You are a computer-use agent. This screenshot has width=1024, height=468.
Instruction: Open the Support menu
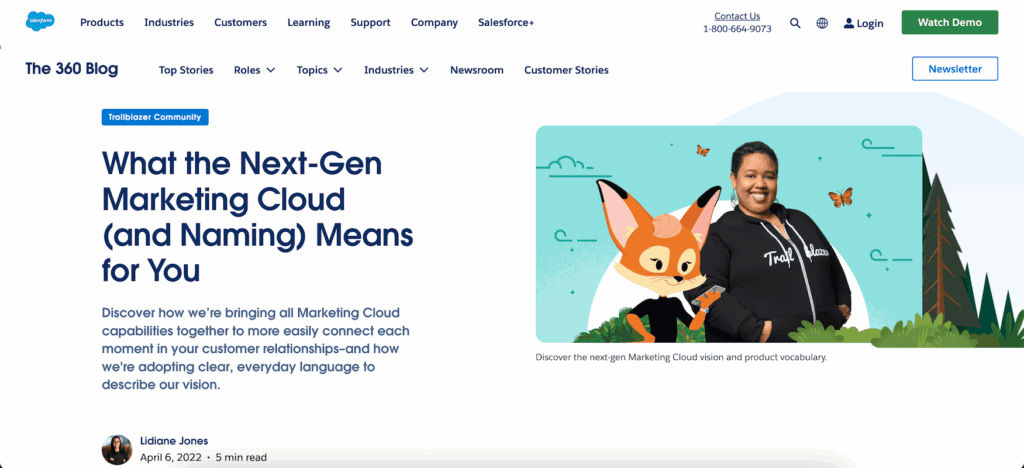[x=370, y=22]
